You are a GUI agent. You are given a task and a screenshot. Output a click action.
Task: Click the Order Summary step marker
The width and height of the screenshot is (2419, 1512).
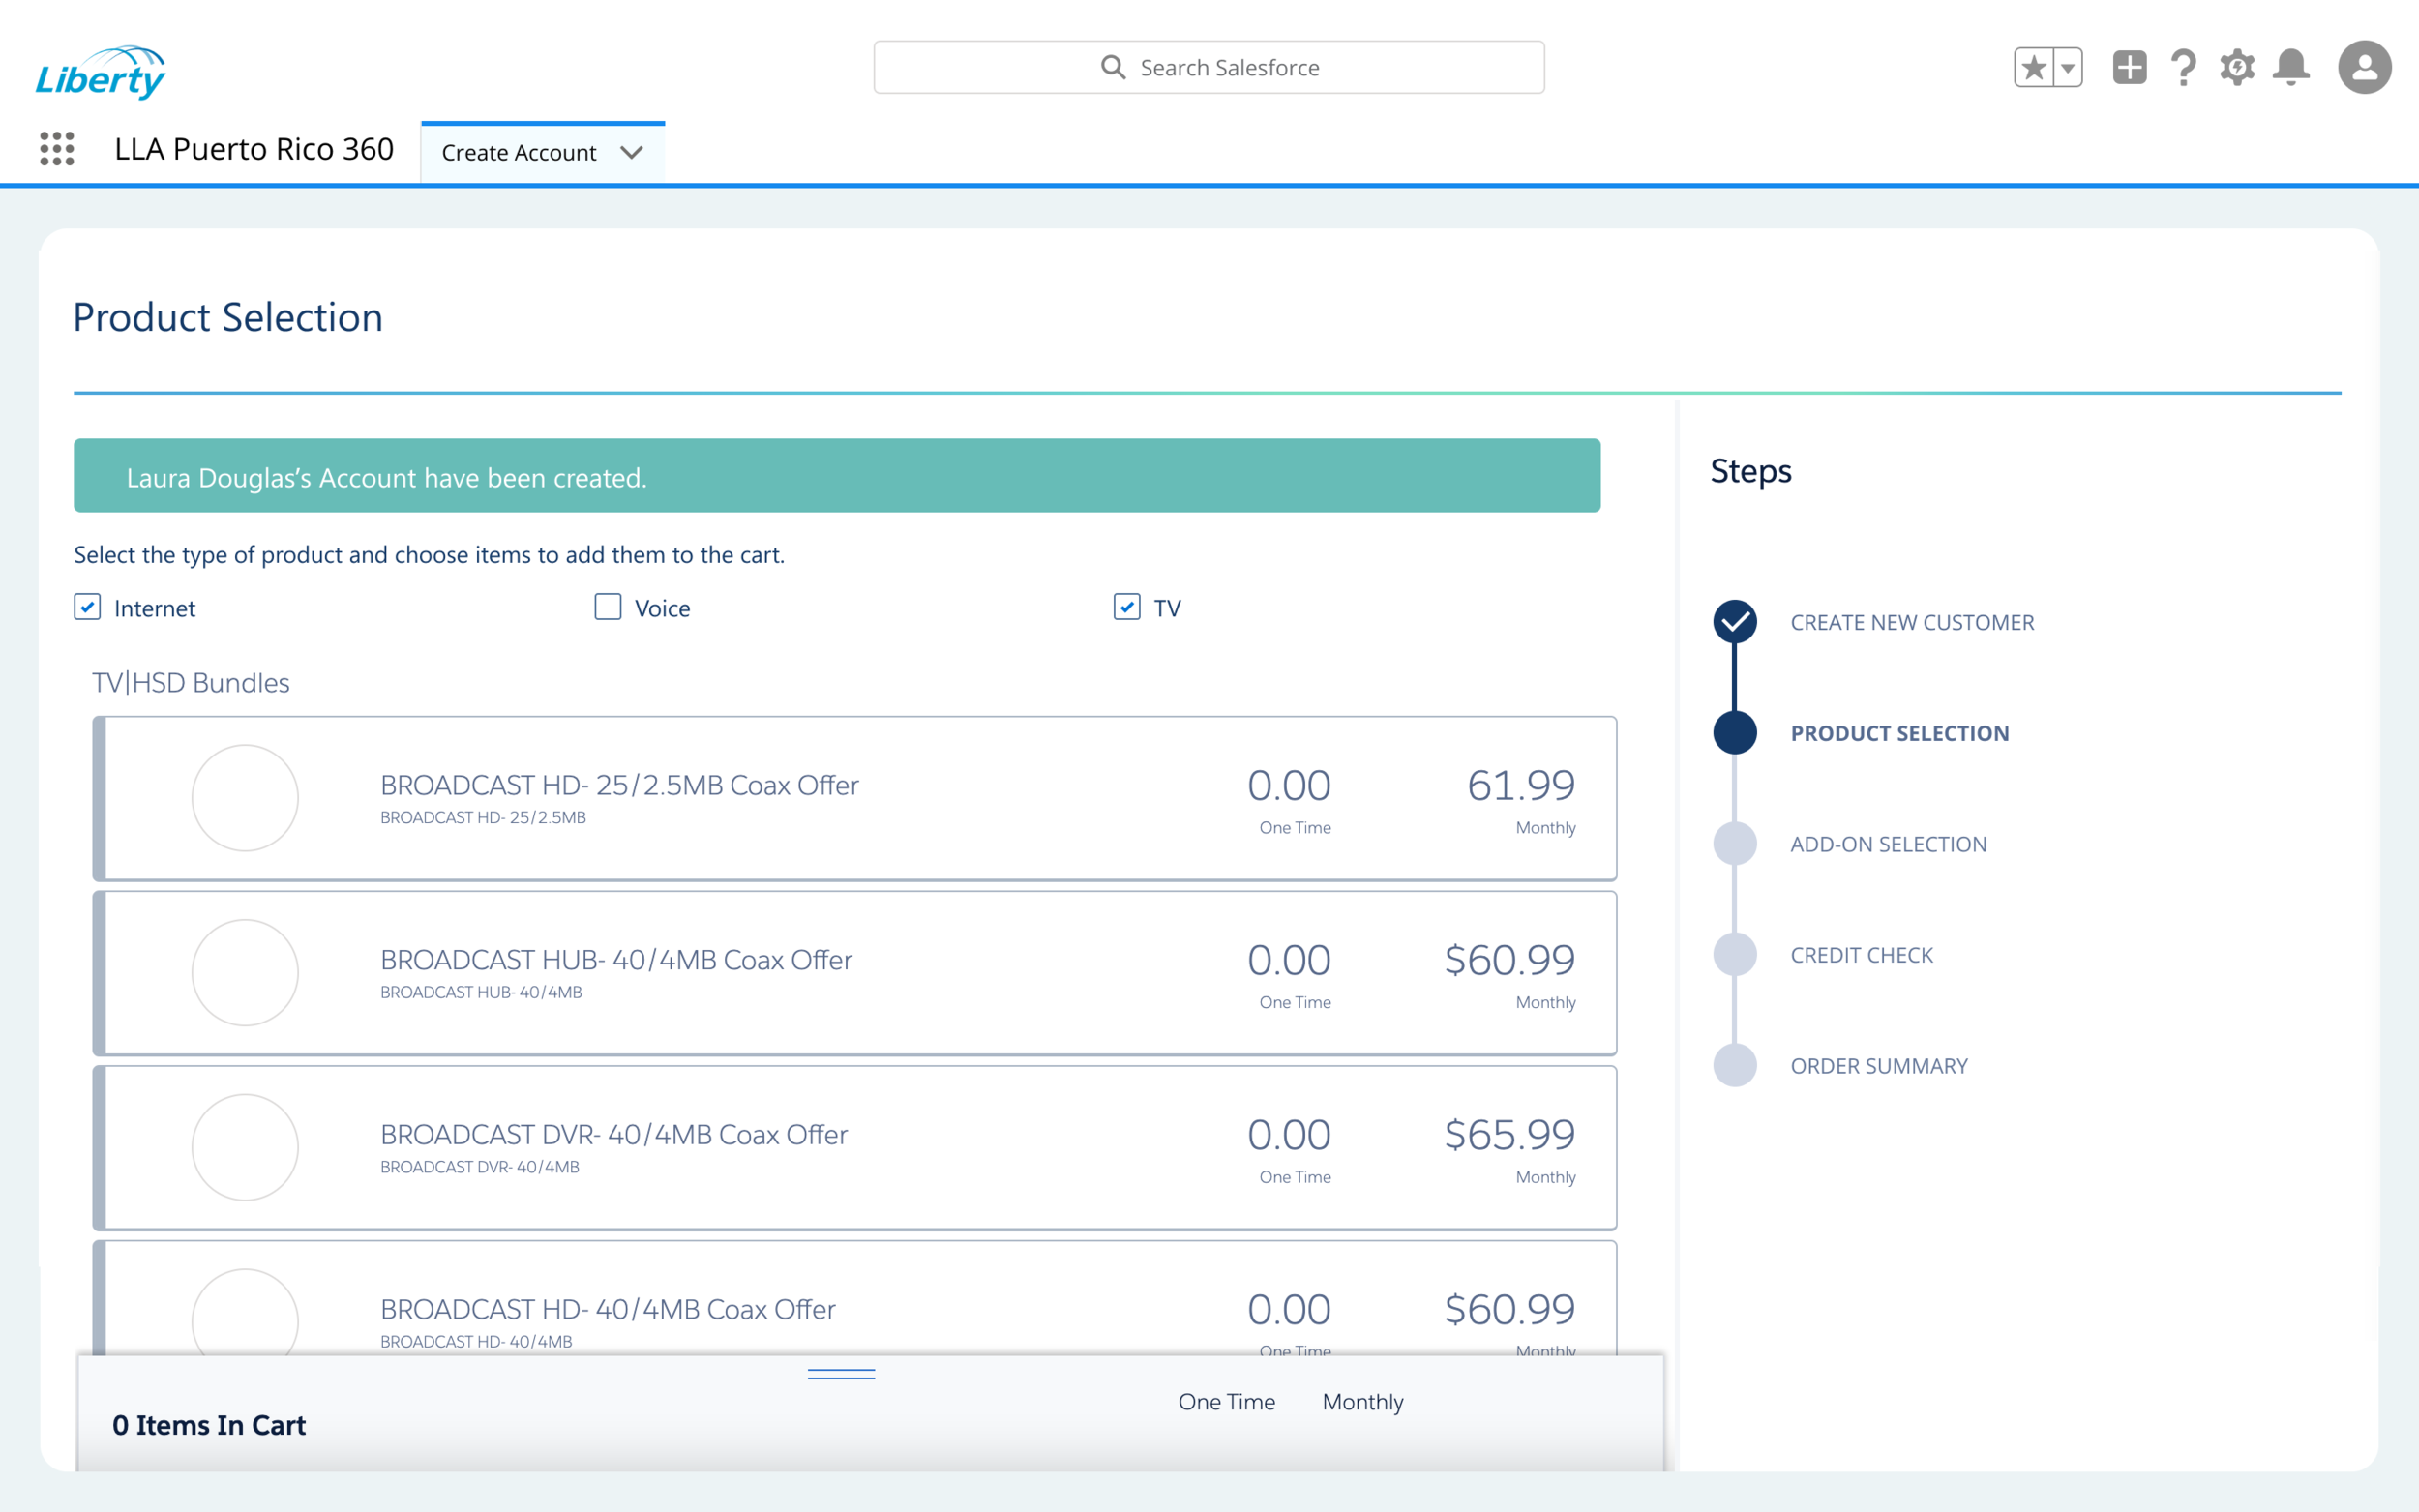click(x=1735, y=1066)
